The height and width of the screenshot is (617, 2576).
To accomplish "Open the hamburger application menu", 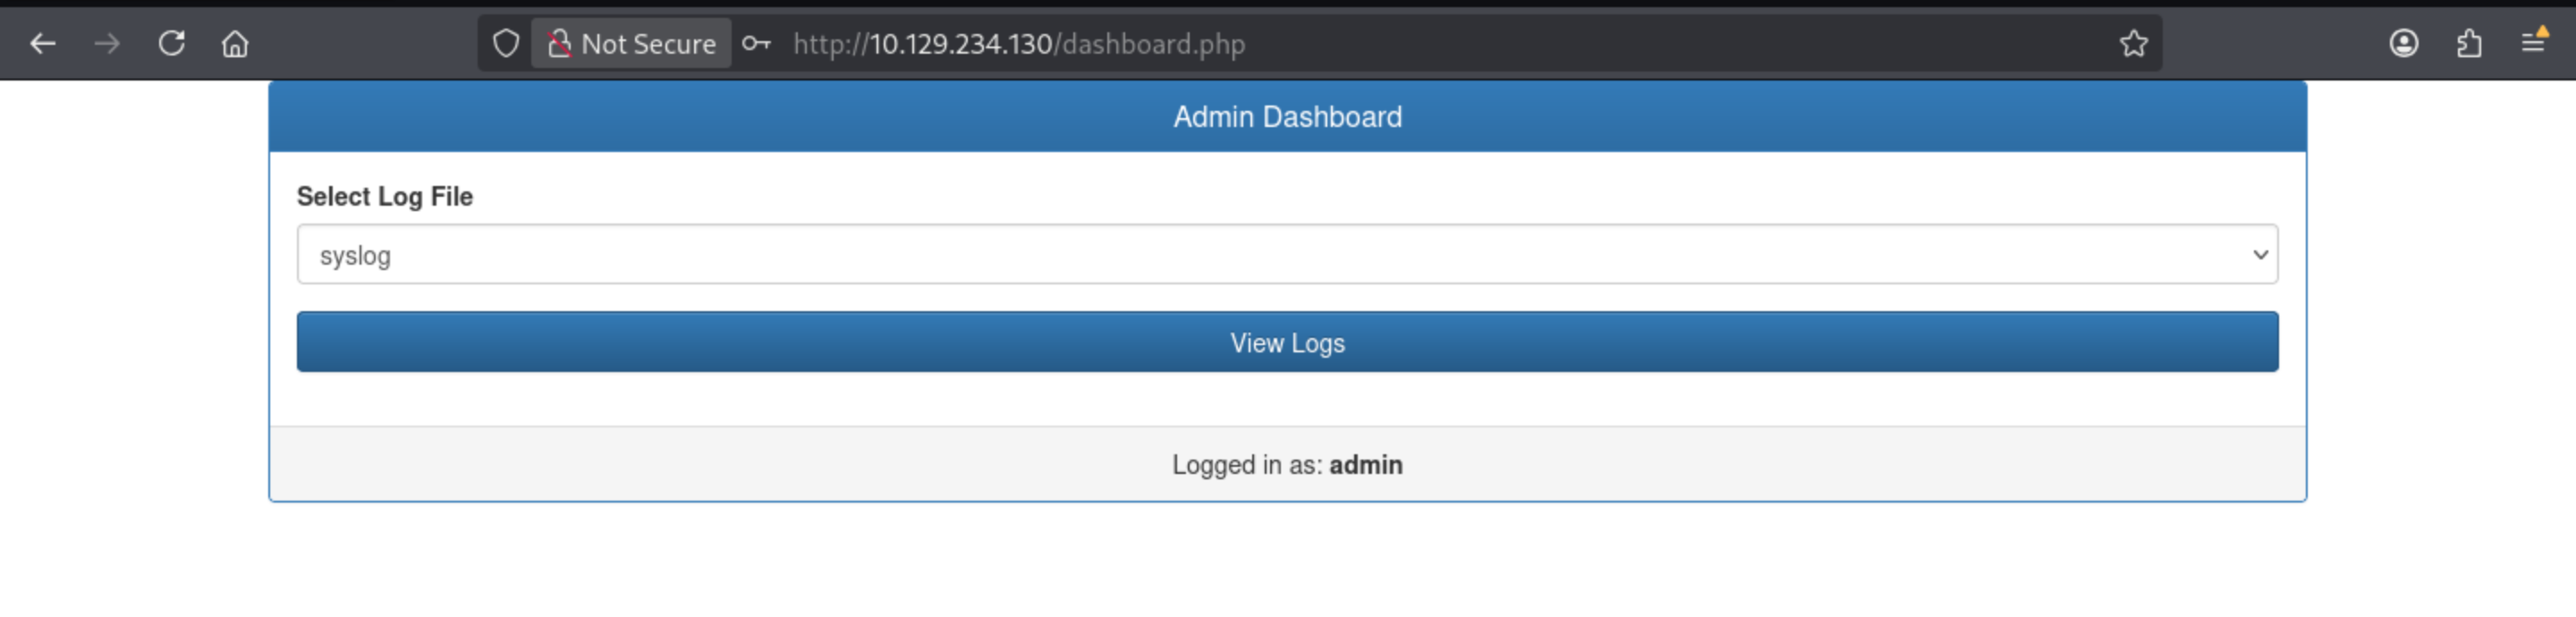I will coord(2533,44).
